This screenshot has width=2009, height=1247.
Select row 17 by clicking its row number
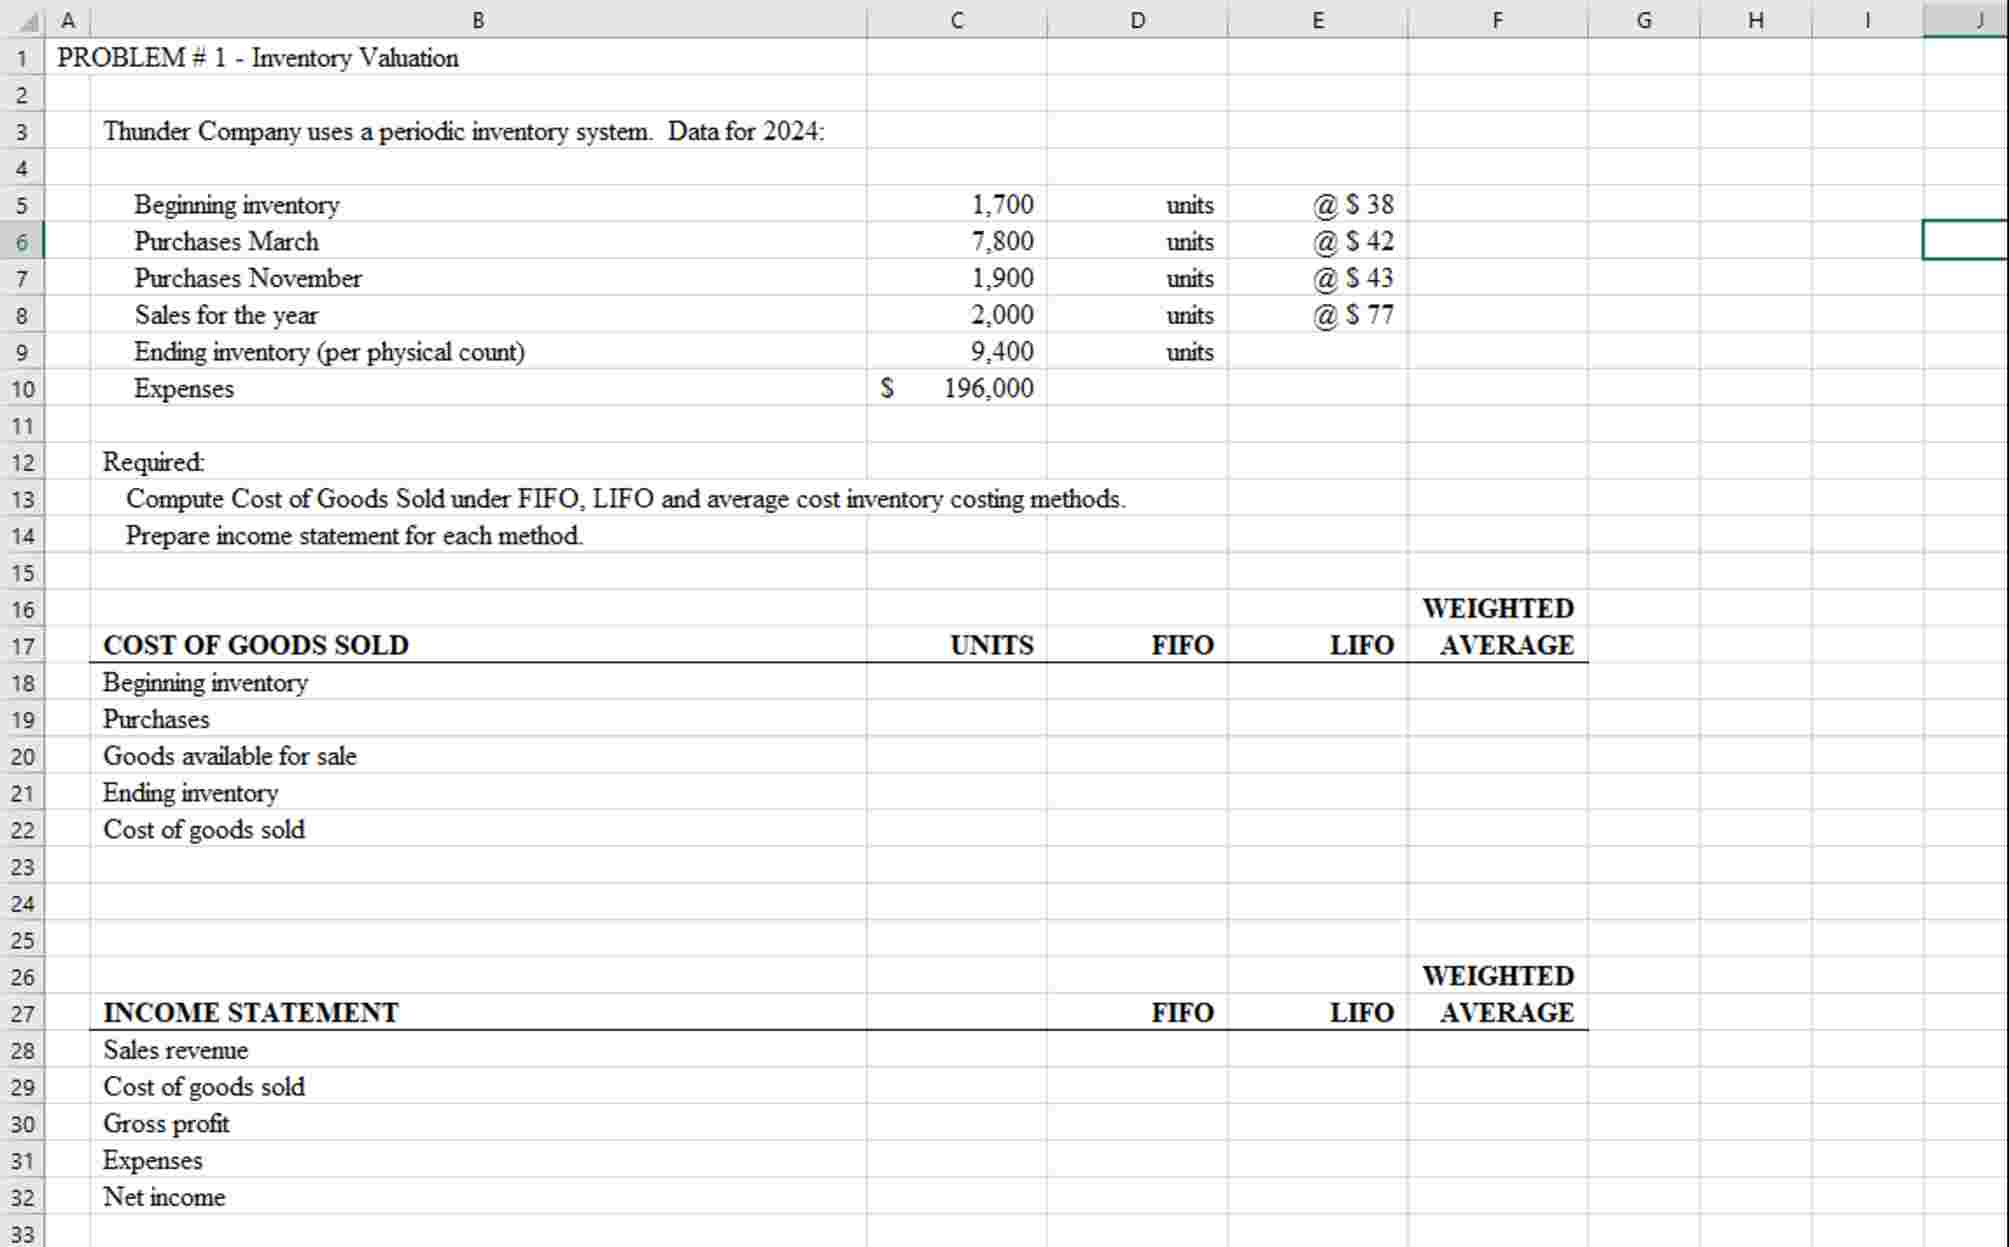point(21,646)
